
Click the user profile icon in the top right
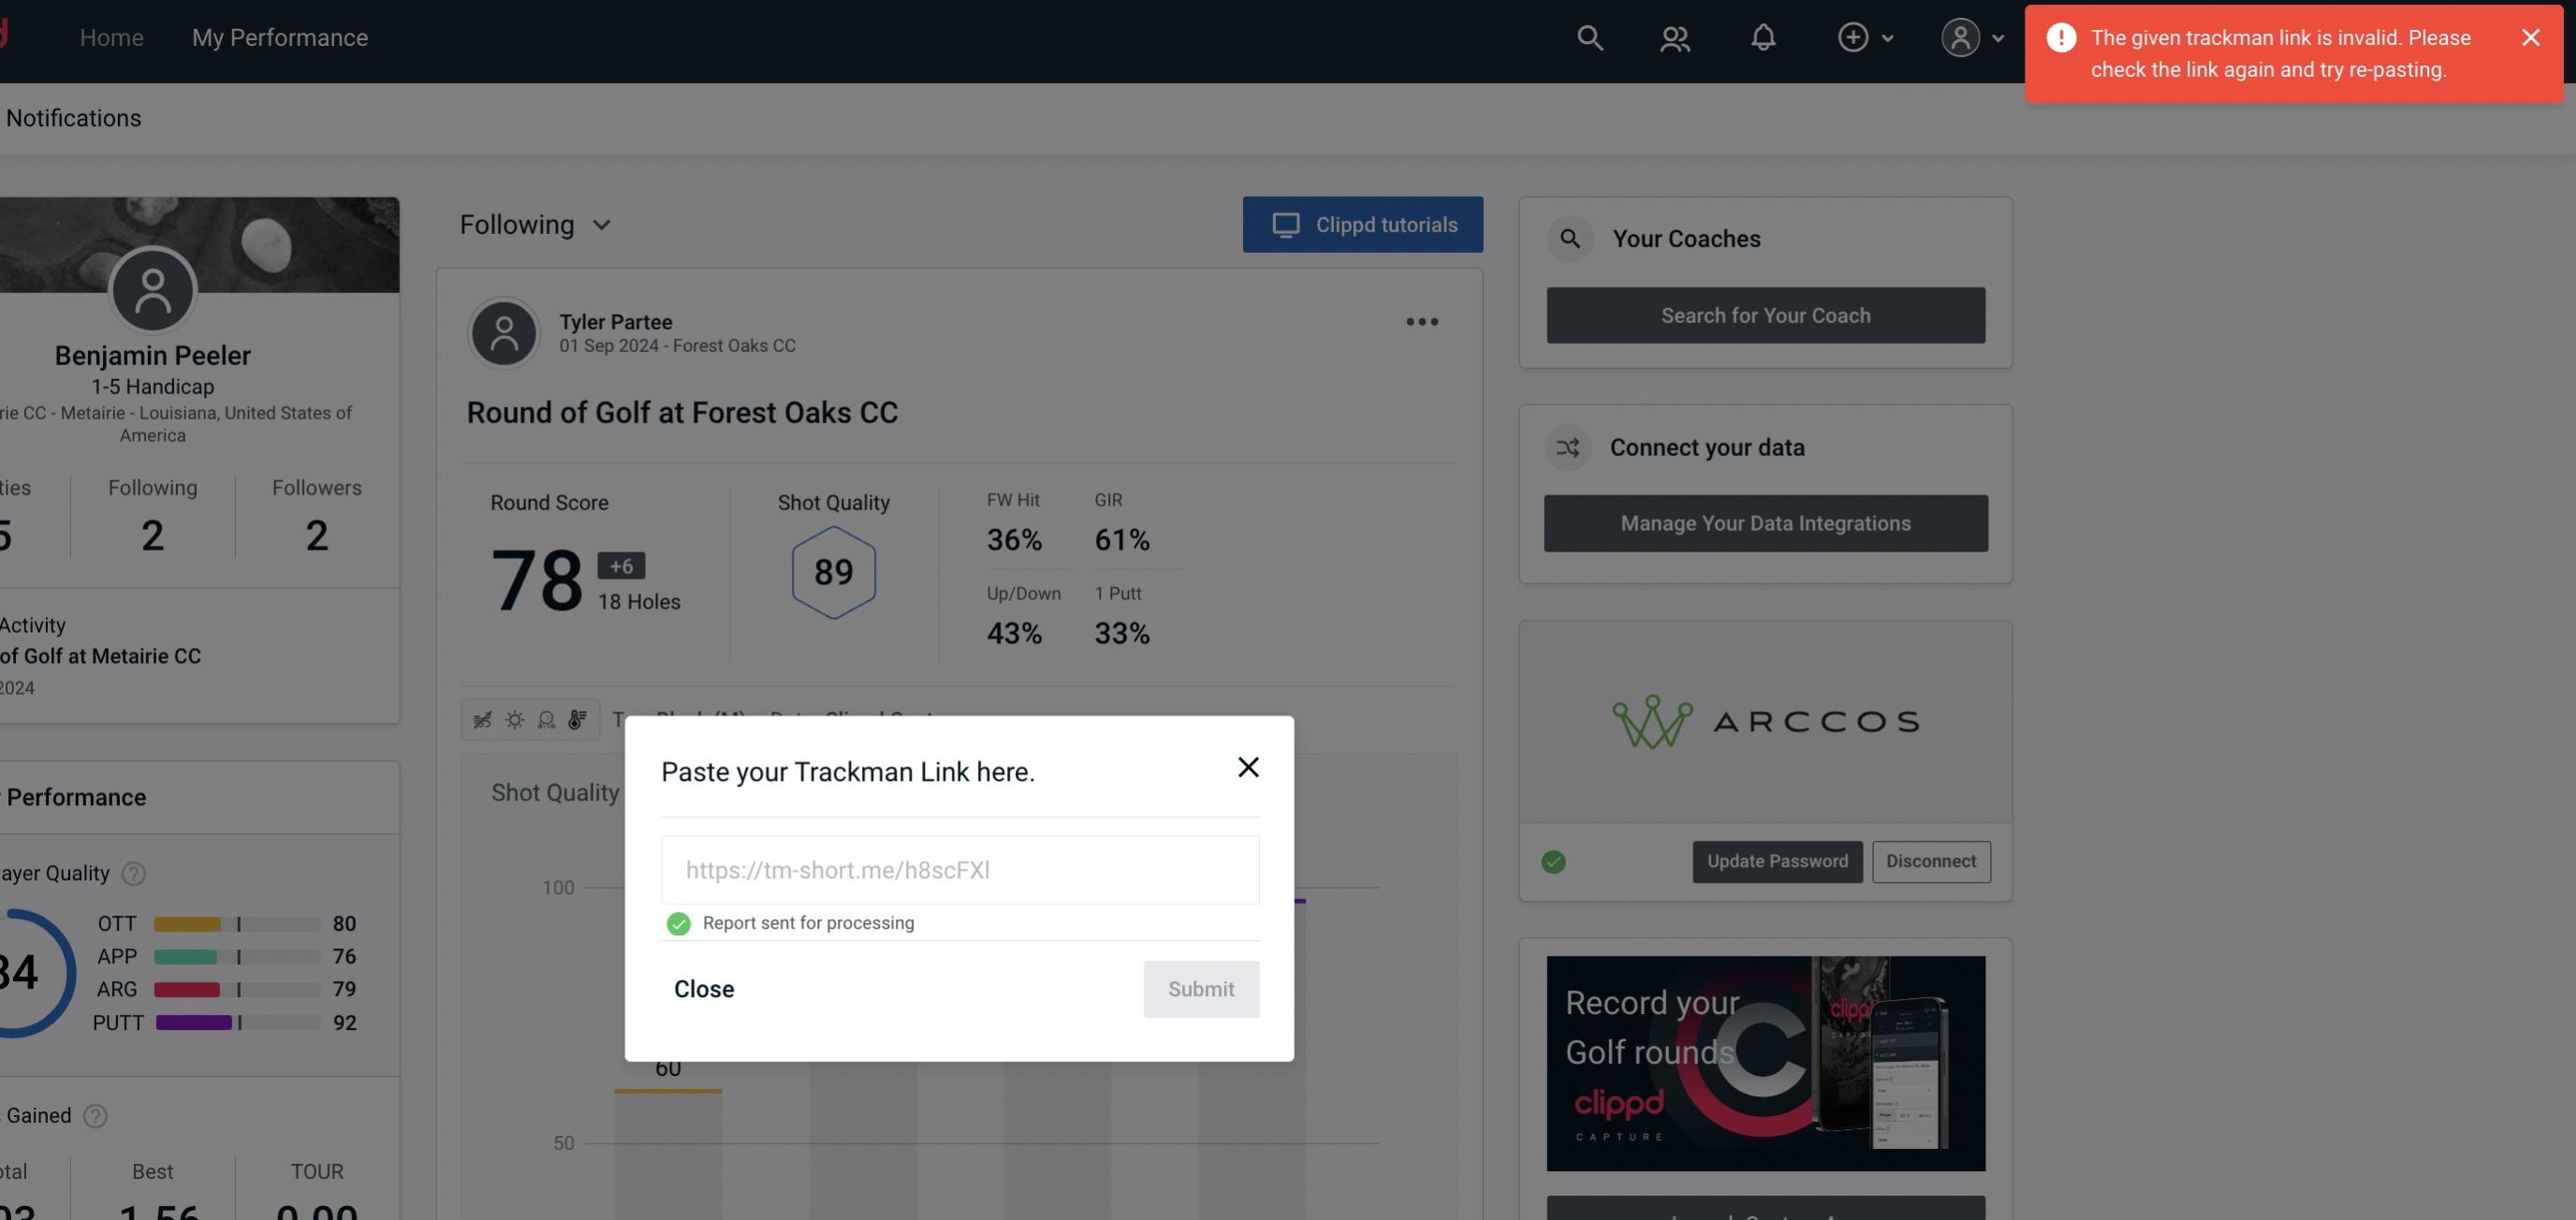pyautogui.click(x=1958, y=35)
